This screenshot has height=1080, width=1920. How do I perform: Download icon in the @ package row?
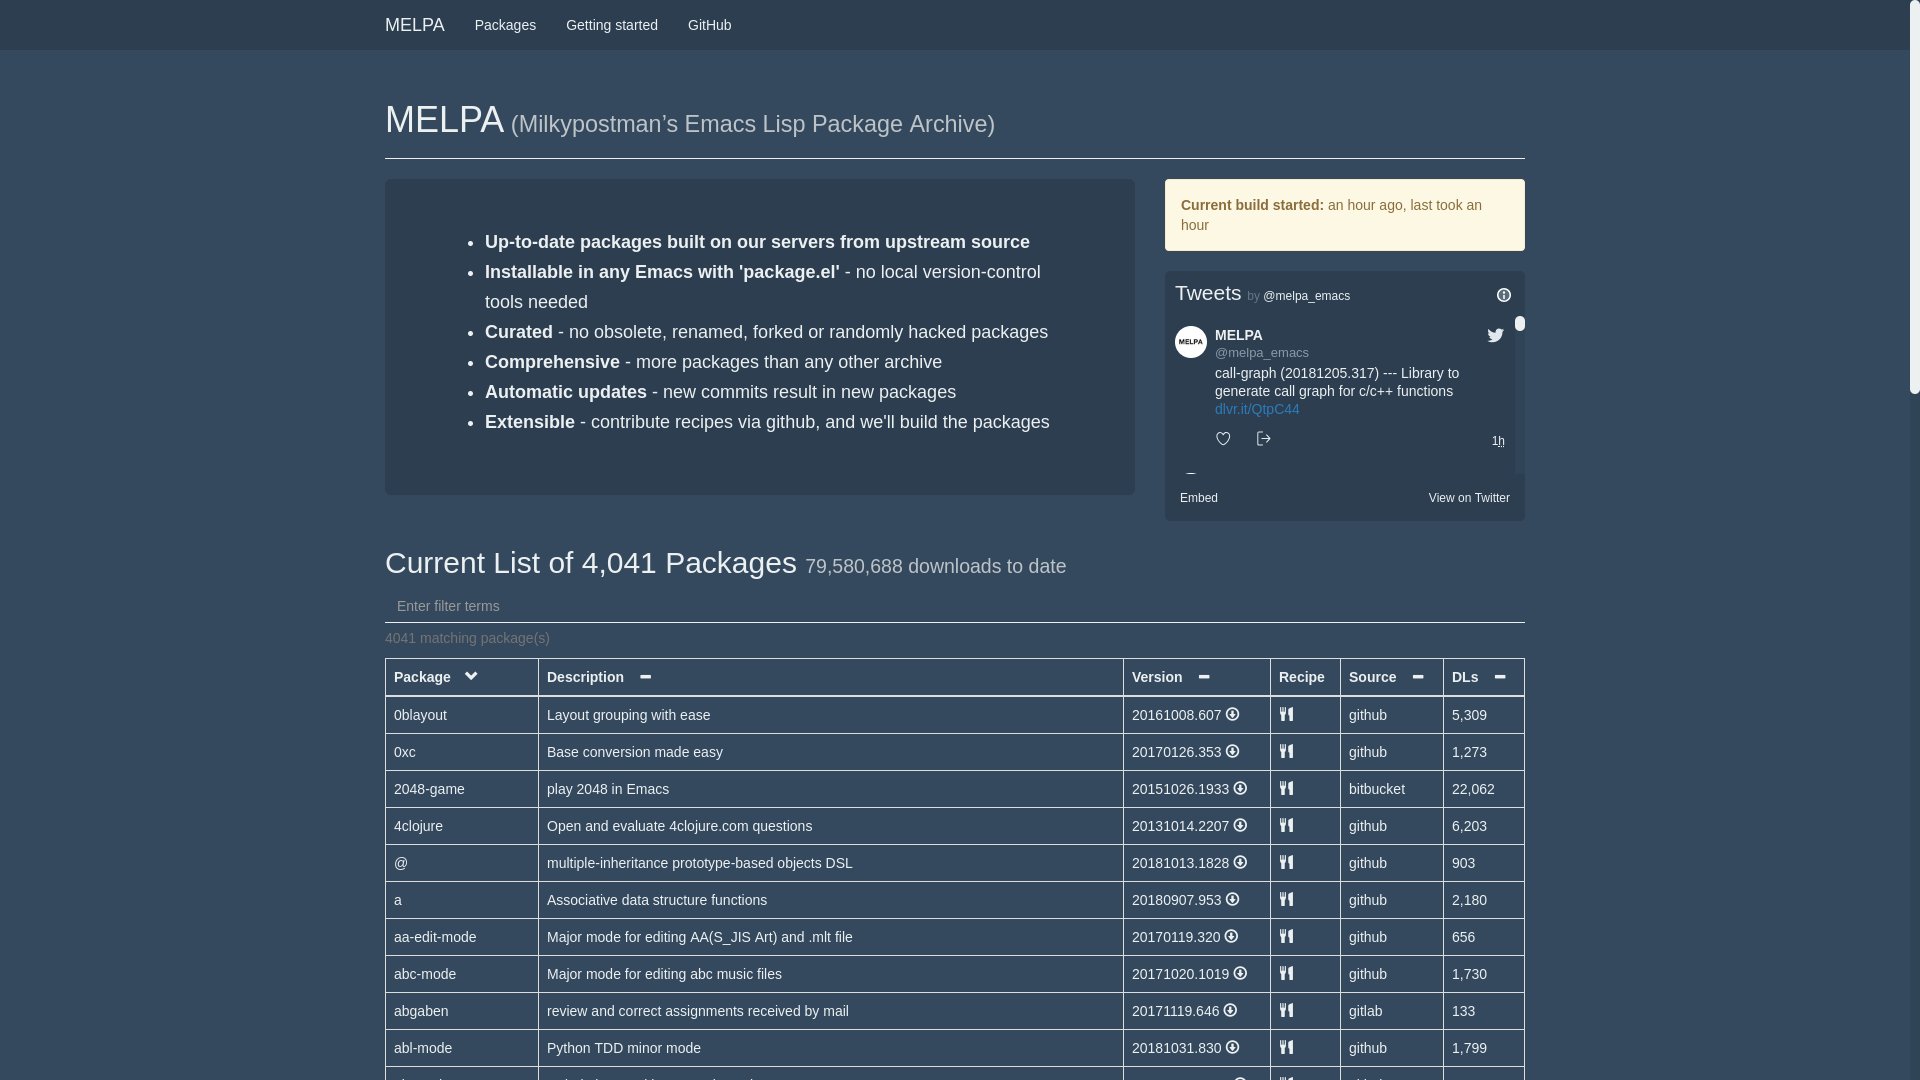pyautogui.click(x=1240, y=863)
